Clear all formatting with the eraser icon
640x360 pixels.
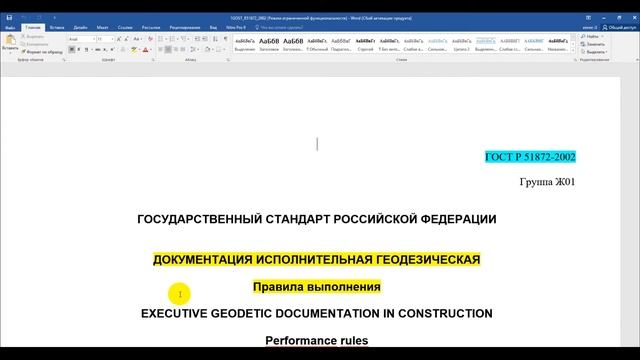click(x=150, y=39)
